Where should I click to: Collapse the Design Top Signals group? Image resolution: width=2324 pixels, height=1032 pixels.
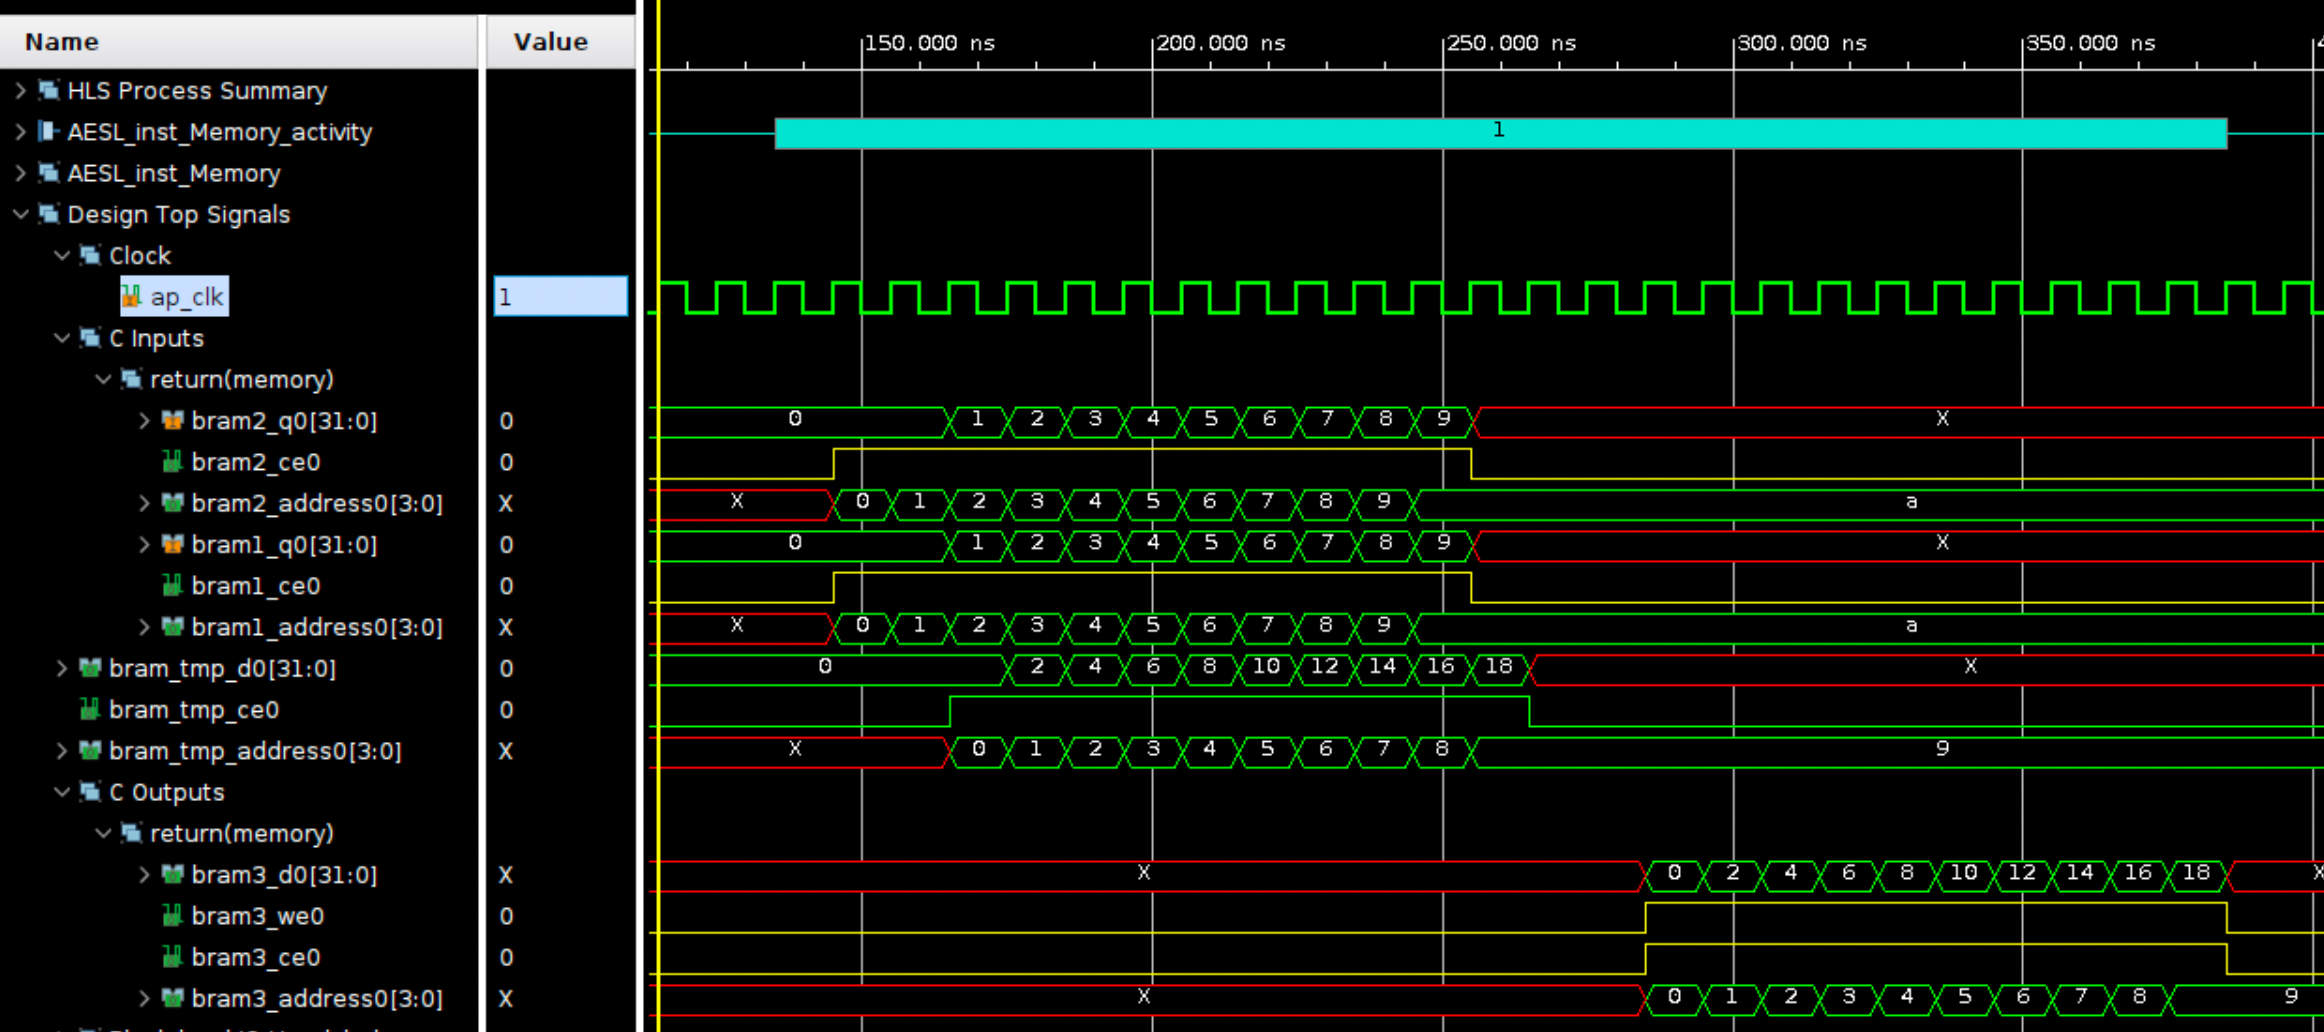click(x=18, y=214)
